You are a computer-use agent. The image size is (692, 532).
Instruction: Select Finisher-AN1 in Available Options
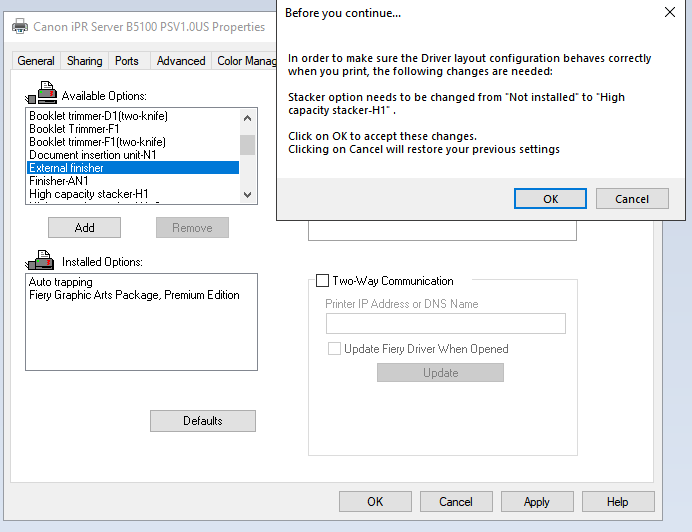(60, 181)
